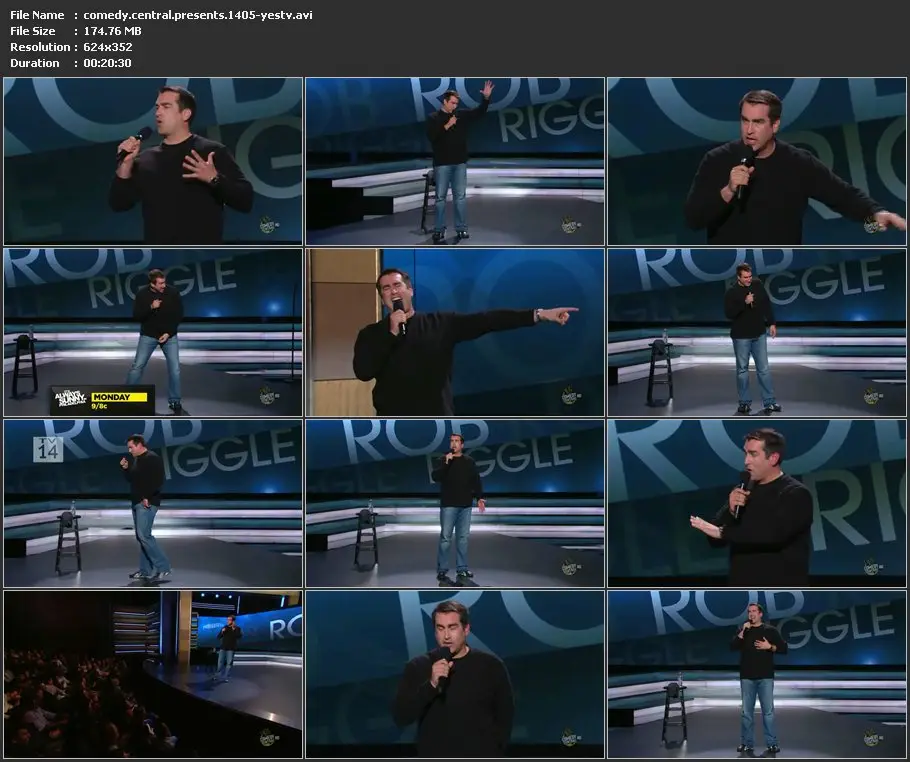Click the "Resolution" label
The image size is (910, 762).
tap(40, 47)
